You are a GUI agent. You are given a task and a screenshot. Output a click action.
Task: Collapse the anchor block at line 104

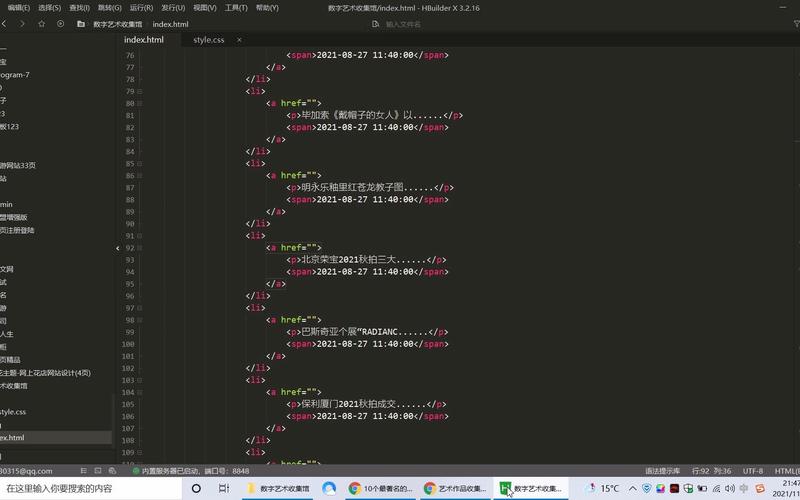tap(140, 392)
